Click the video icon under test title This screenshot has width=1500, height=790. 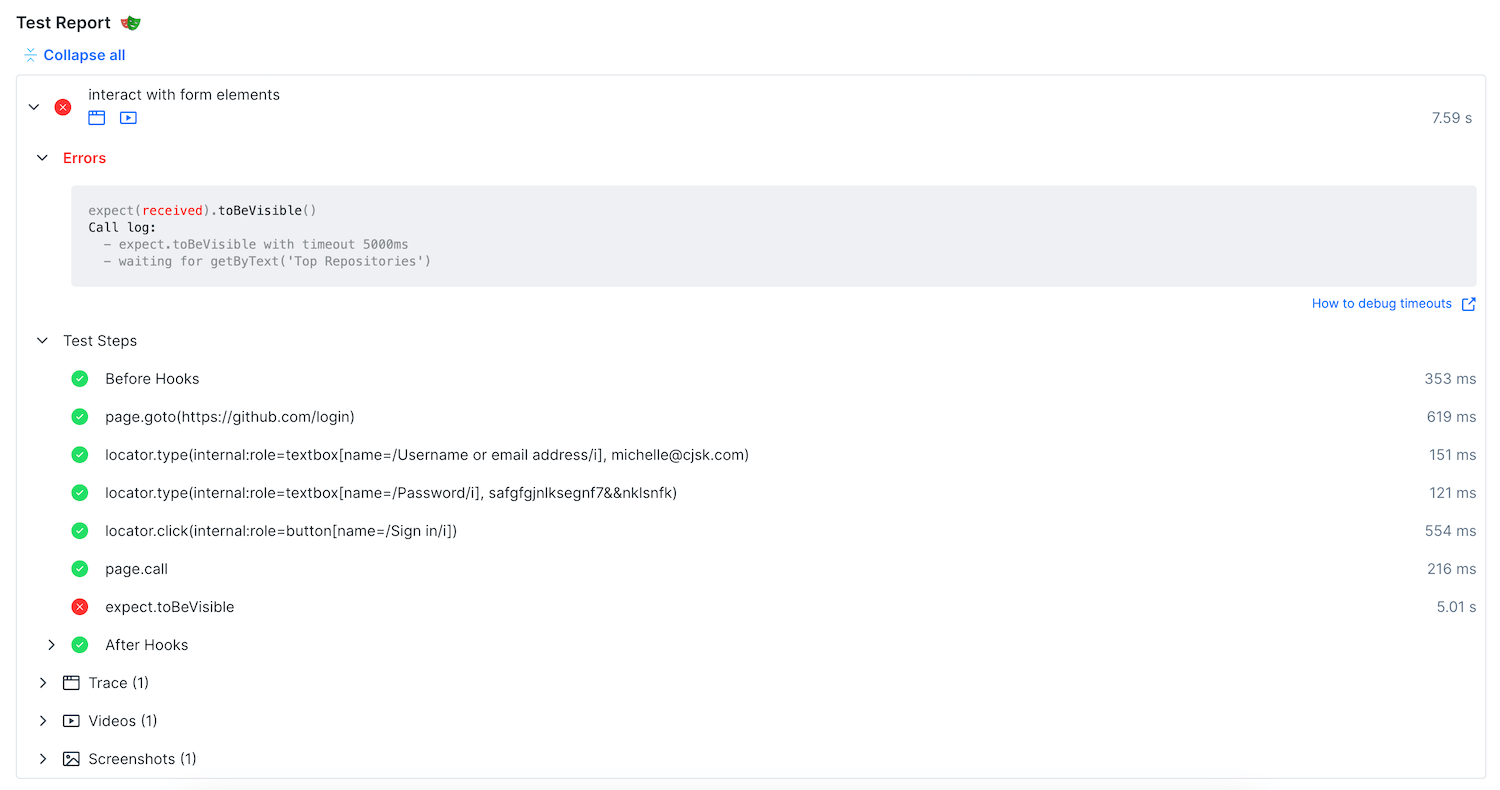point(128,118)
